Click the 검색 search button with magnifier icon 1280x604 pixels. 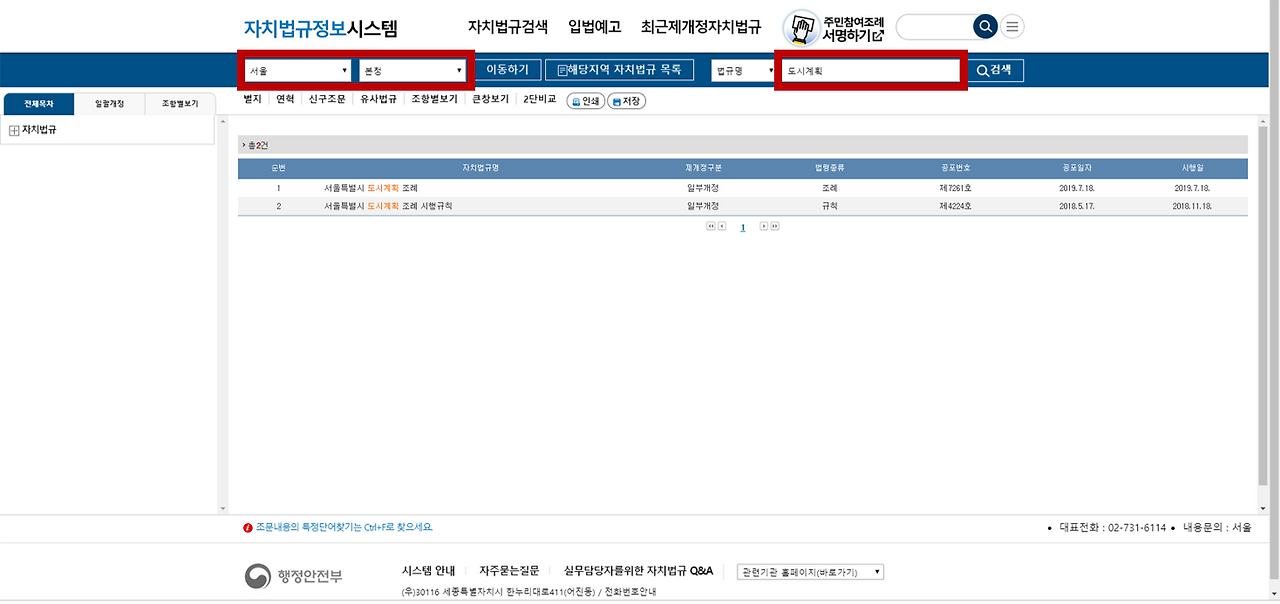tap(995, 70)
